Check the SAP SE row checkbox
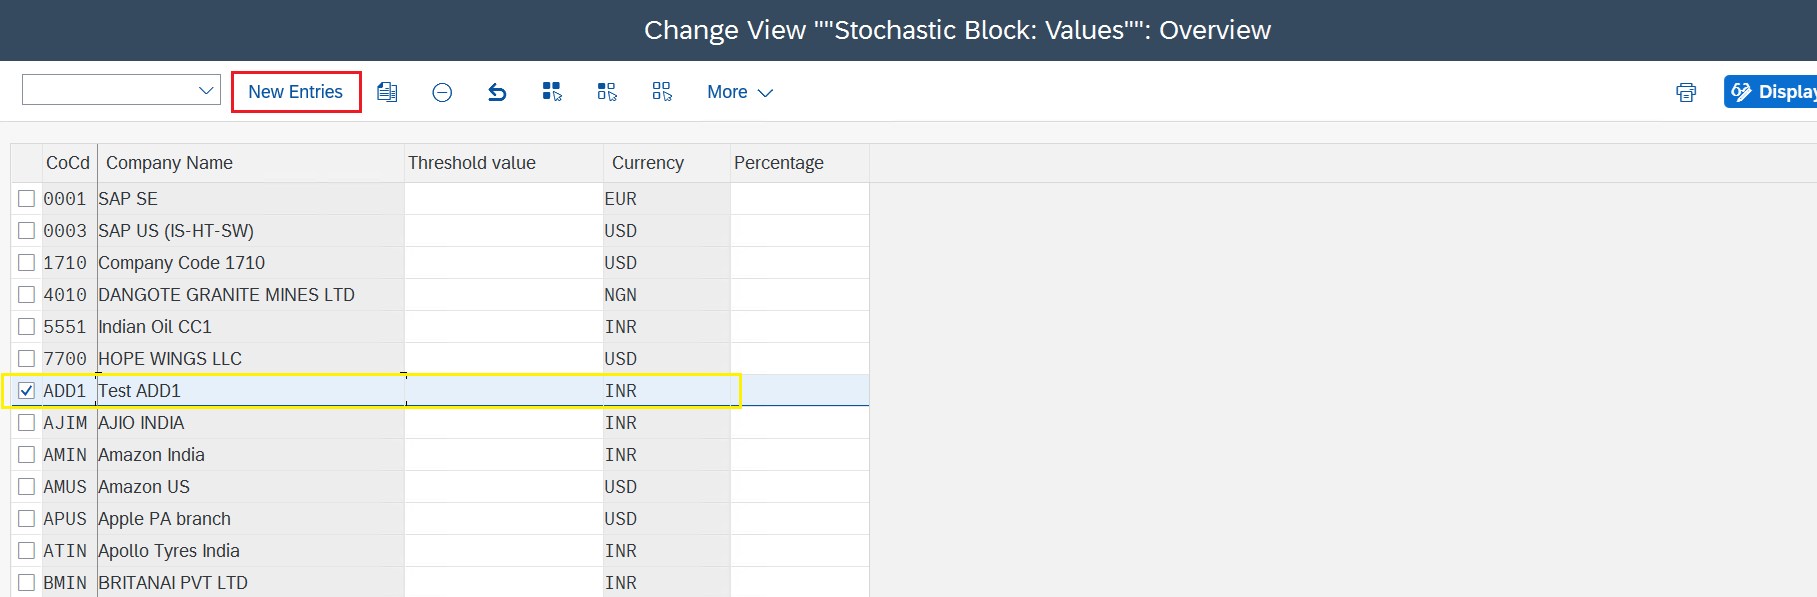This screenshot has width=1817, height=597. point(27,199)
